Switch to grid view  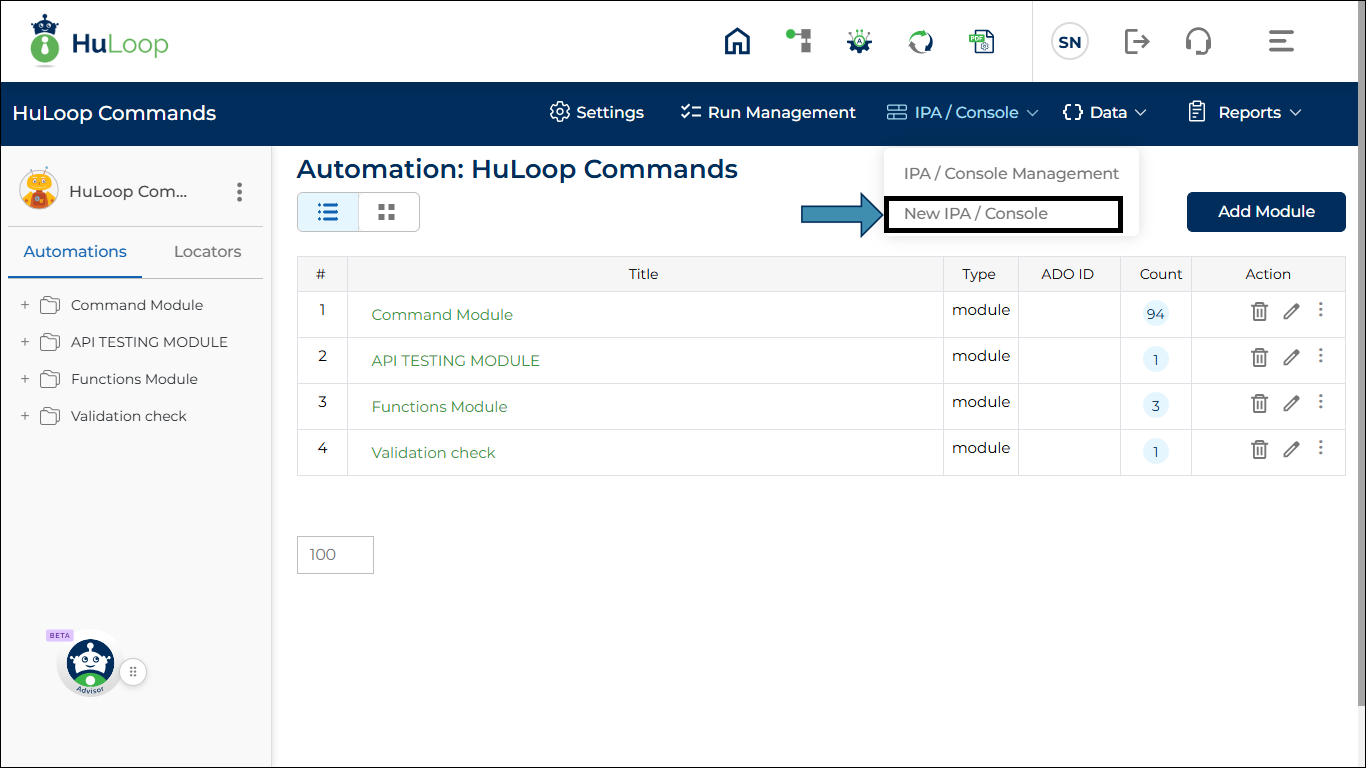tap(387, 212)
